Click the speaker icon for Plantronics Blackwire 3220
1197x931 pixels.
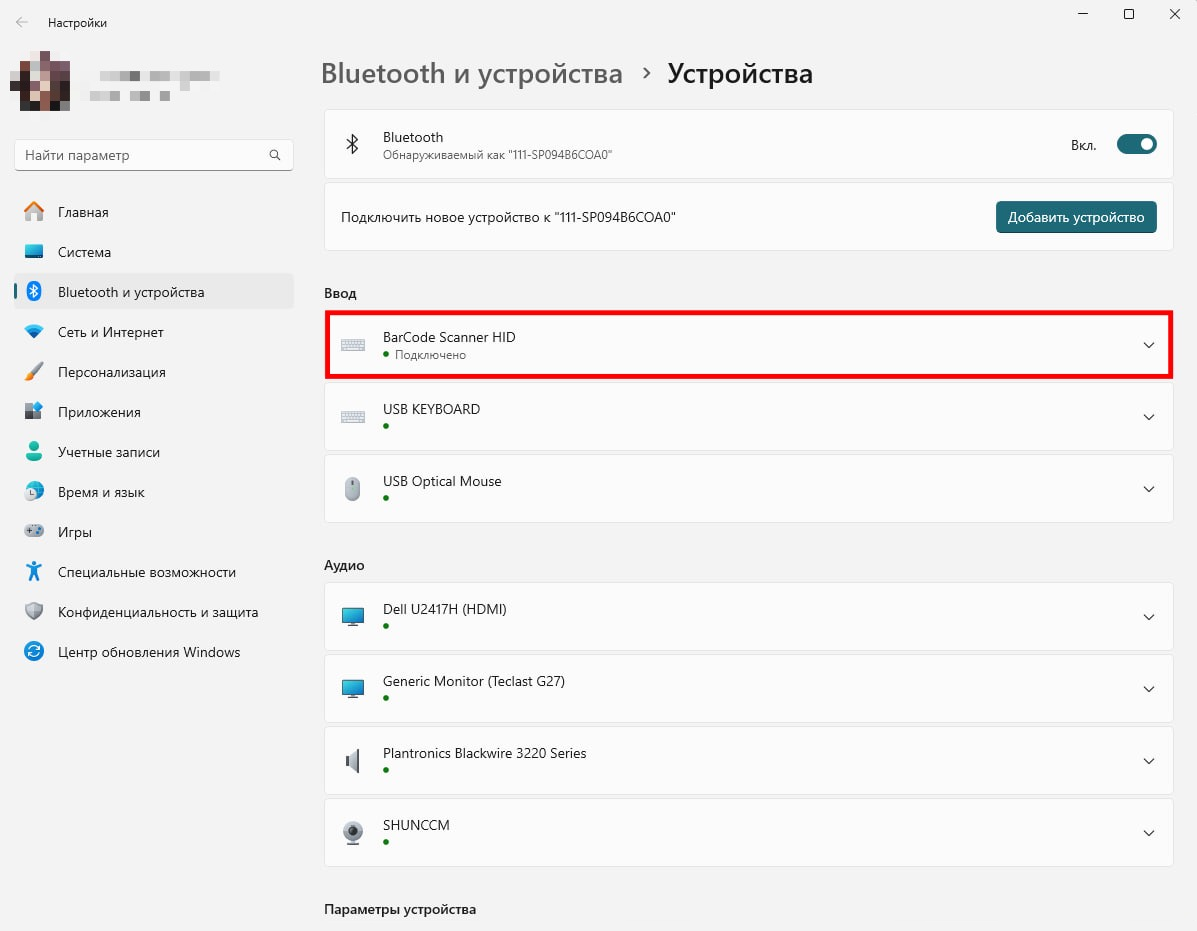click(x=353, y=761)
